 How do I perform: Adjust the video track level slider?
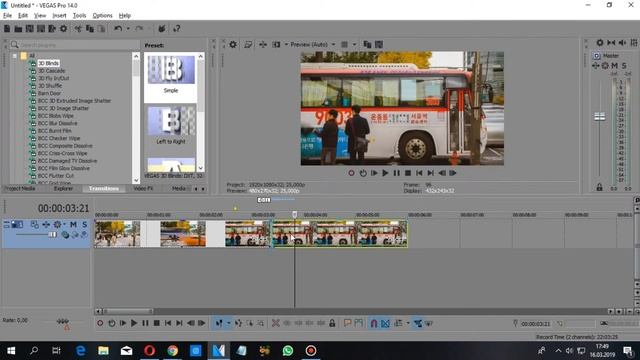coord(52,234)
